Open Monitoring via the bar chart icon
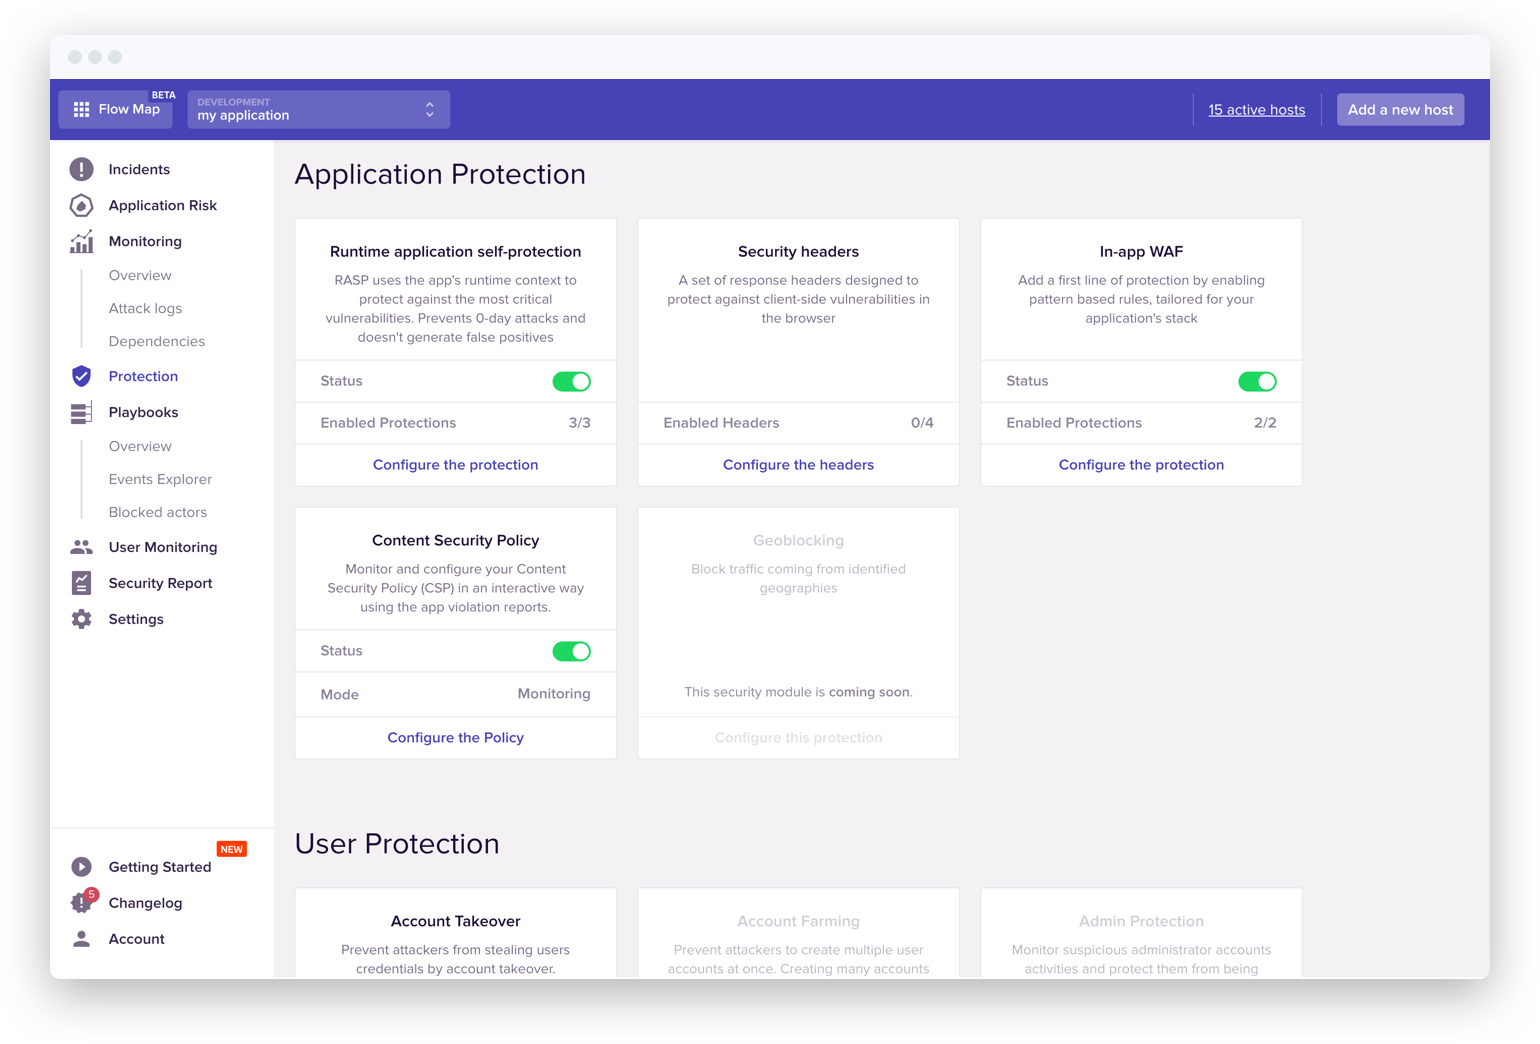The width and height of the screenshot is (1540, 1044). point(81,241)
